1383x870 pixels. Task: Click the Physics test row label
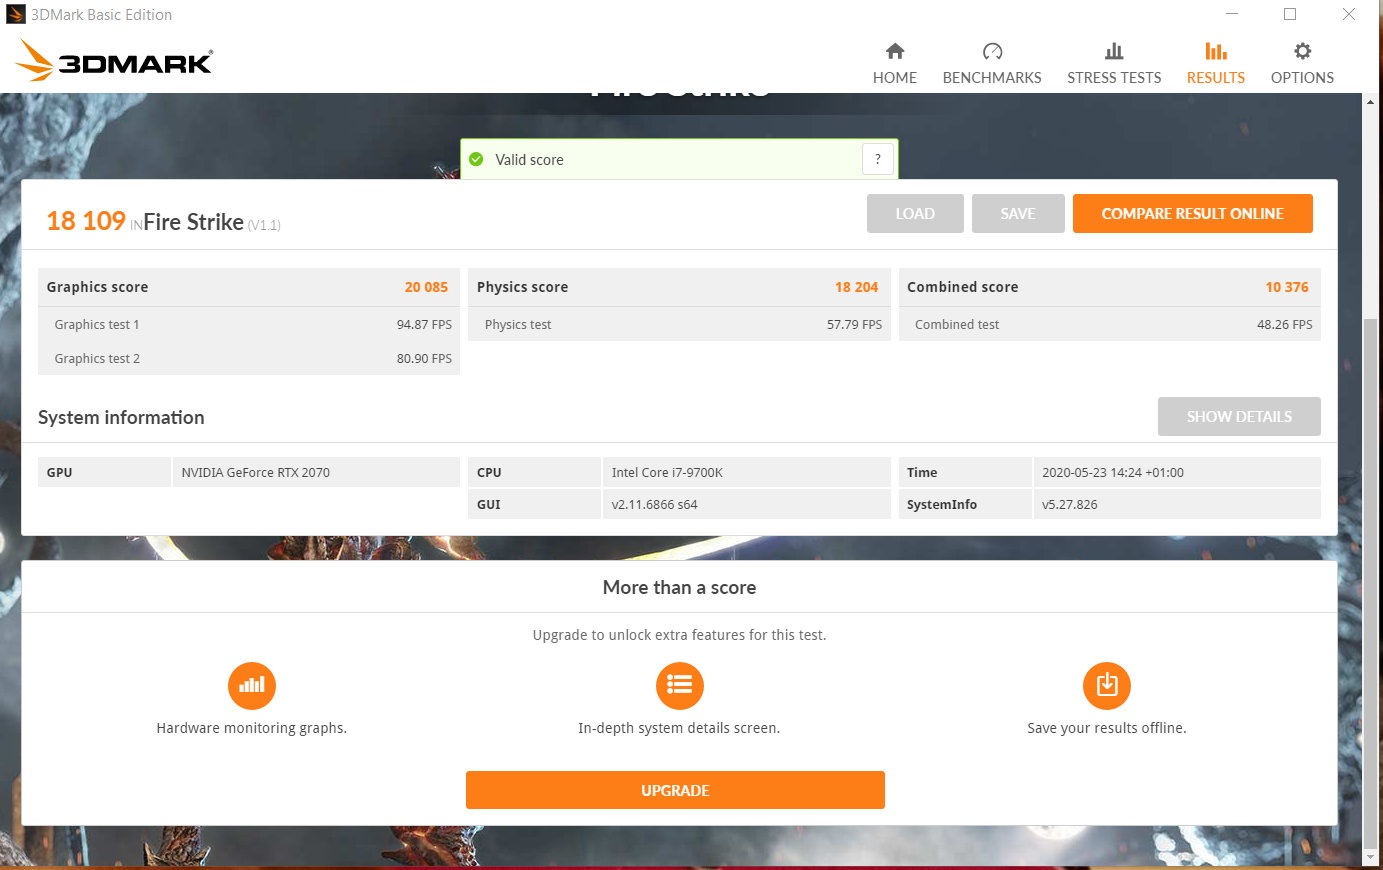(518, 324)
